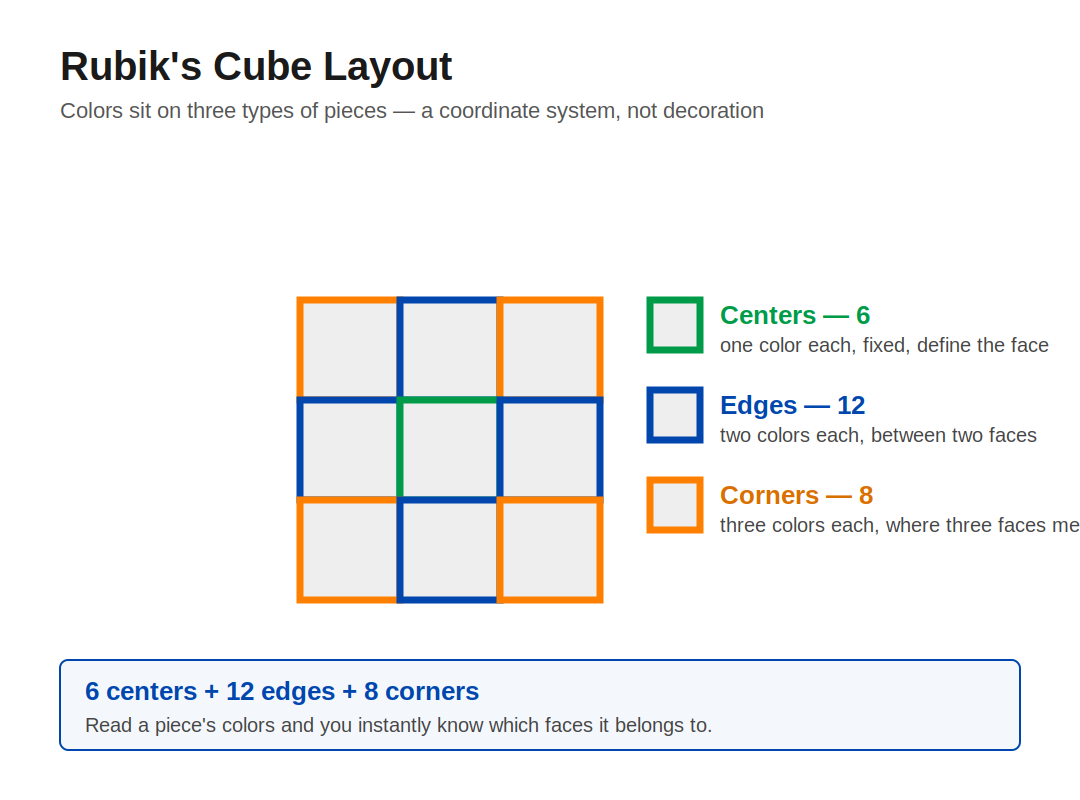Click the 'Centers — 6' legend heading
The width and height of the screenshot is (1080, 800).
795,316
